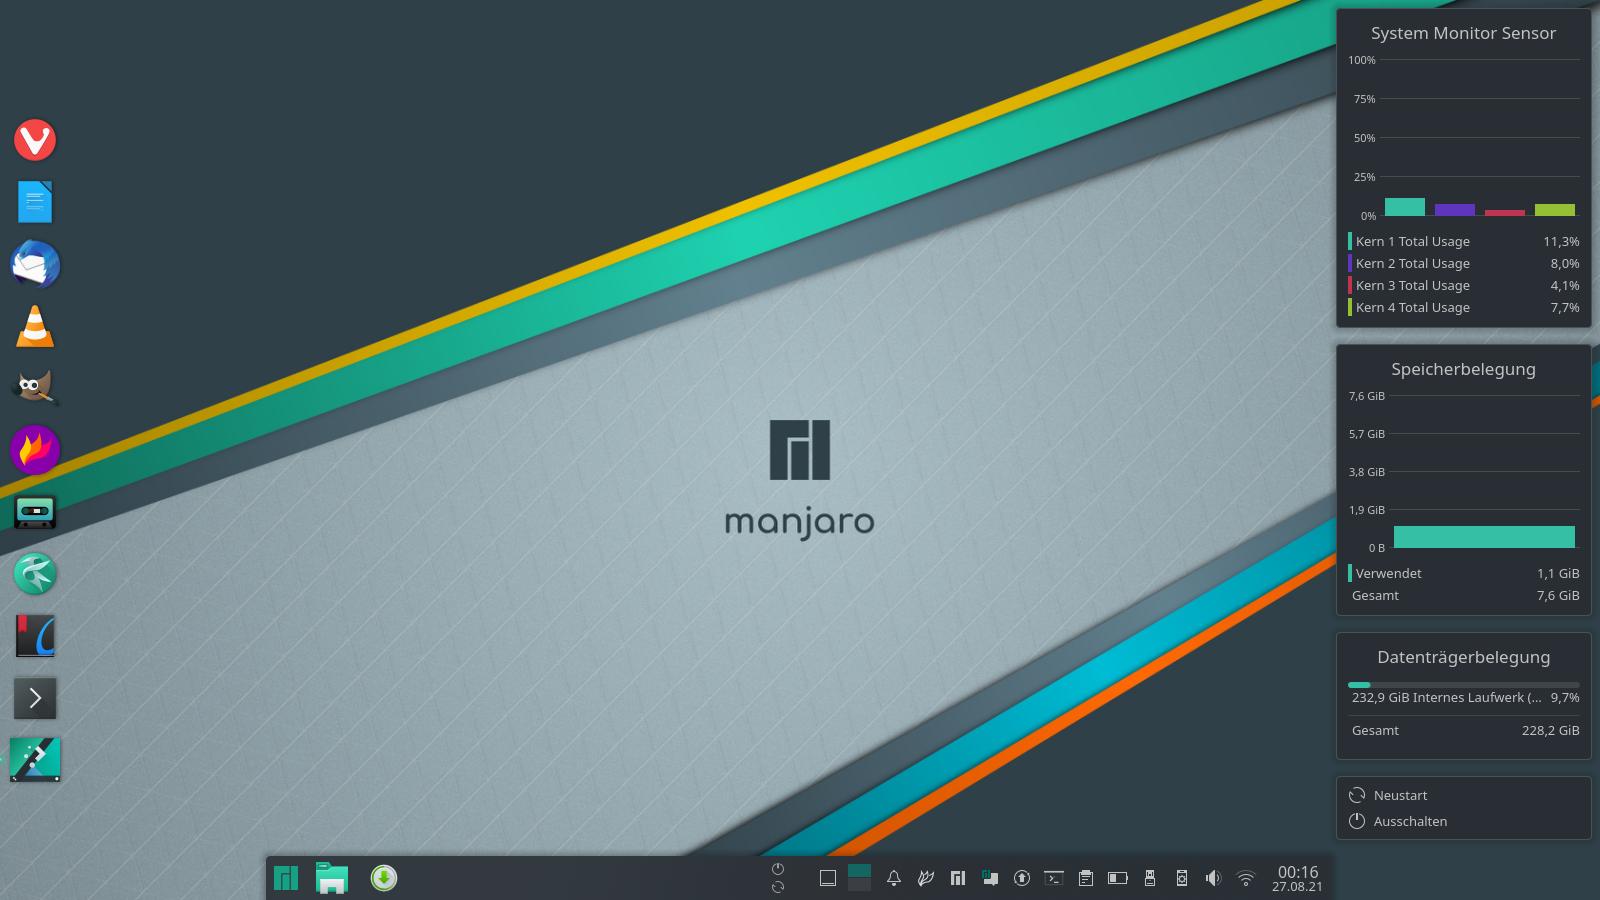Select the 'Kern 3 Total Usage' row
Image resolution: width=1600 pixels, height=900 pixels.
click(1464, 285)
